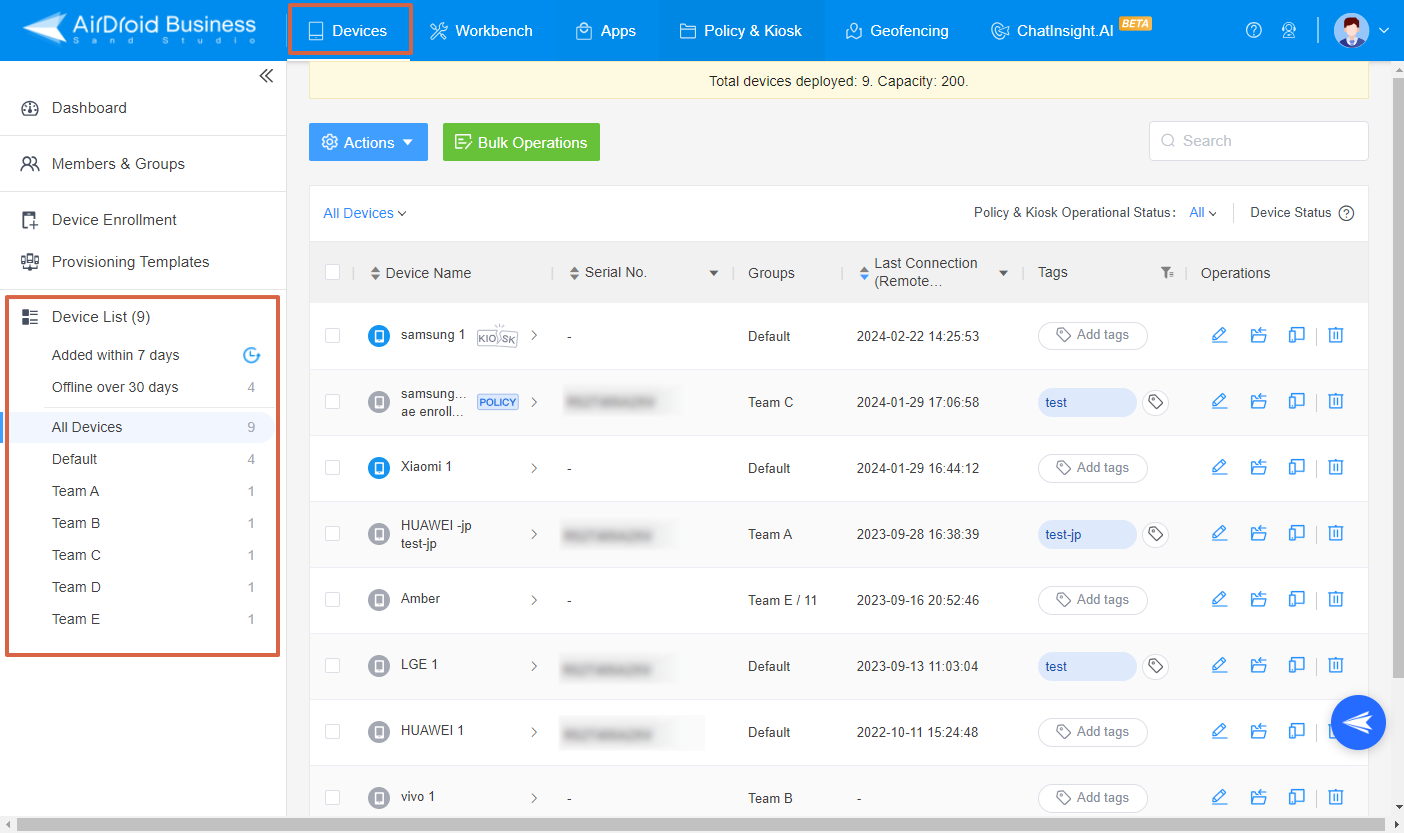This screenshot has height=833, width=1404.
Task: Click the user avatar in the header
Action: 1352,30
